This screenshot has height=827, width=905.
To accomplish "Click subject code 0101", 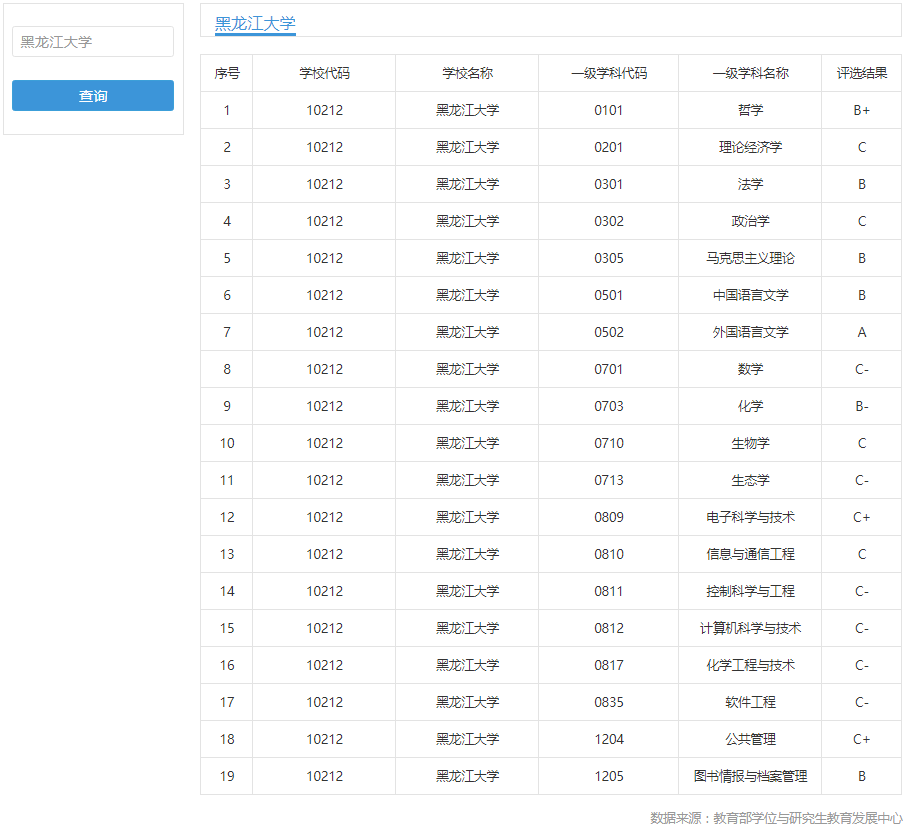I will coord(609,110).
